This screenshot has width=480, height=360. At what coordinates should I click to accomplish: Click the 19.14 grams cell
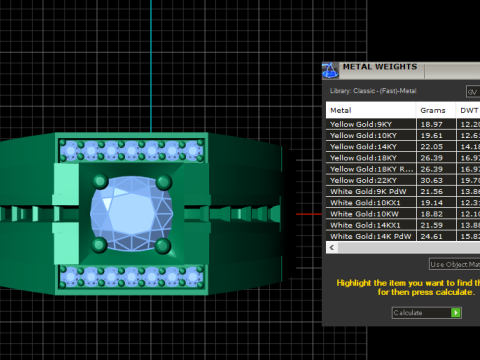click(436, 203)
